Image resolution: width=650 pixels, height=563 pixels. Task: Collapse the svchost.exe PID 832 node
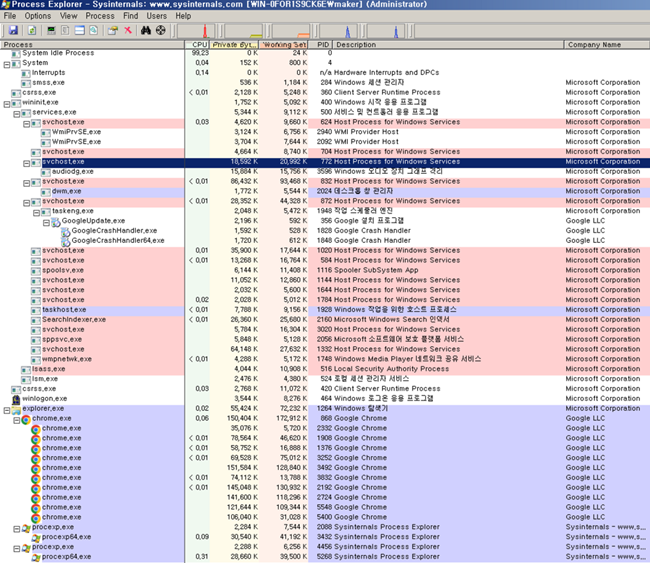(x=27, y=183)
